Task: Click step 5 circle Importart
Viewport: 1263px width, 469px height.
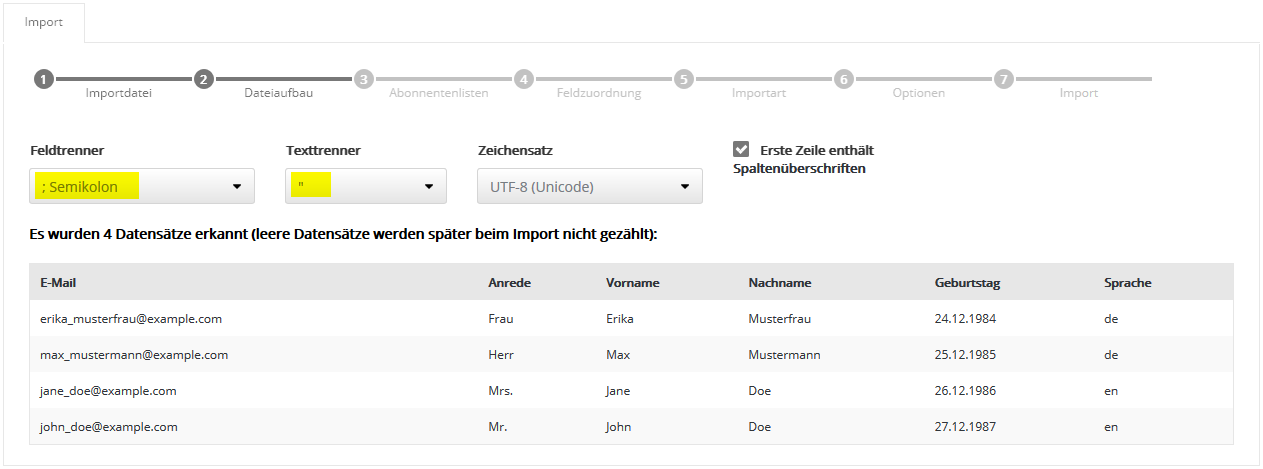Action: pyautogui.click(x=684, y=79)
